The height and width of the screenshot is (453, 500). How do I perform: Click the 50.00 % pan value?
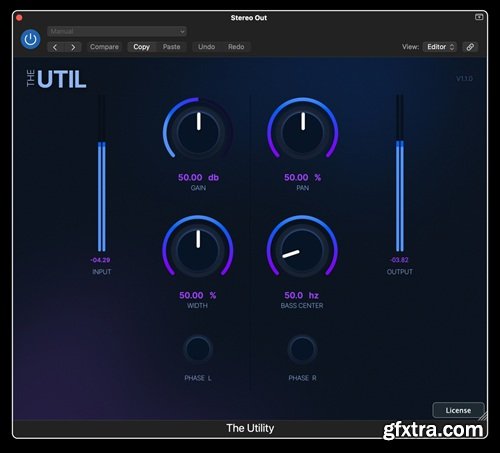302,177
